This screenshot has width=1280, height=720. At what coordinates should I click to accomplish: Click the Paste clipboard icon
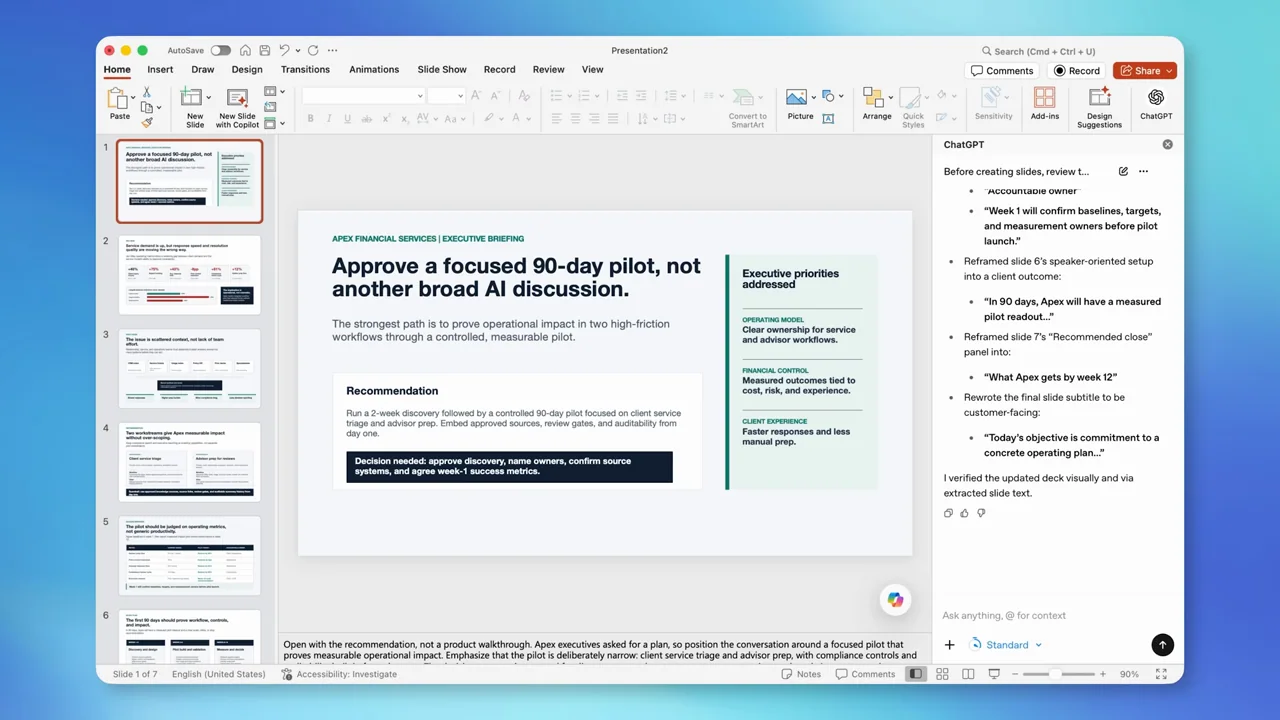[x=118, y=99]
